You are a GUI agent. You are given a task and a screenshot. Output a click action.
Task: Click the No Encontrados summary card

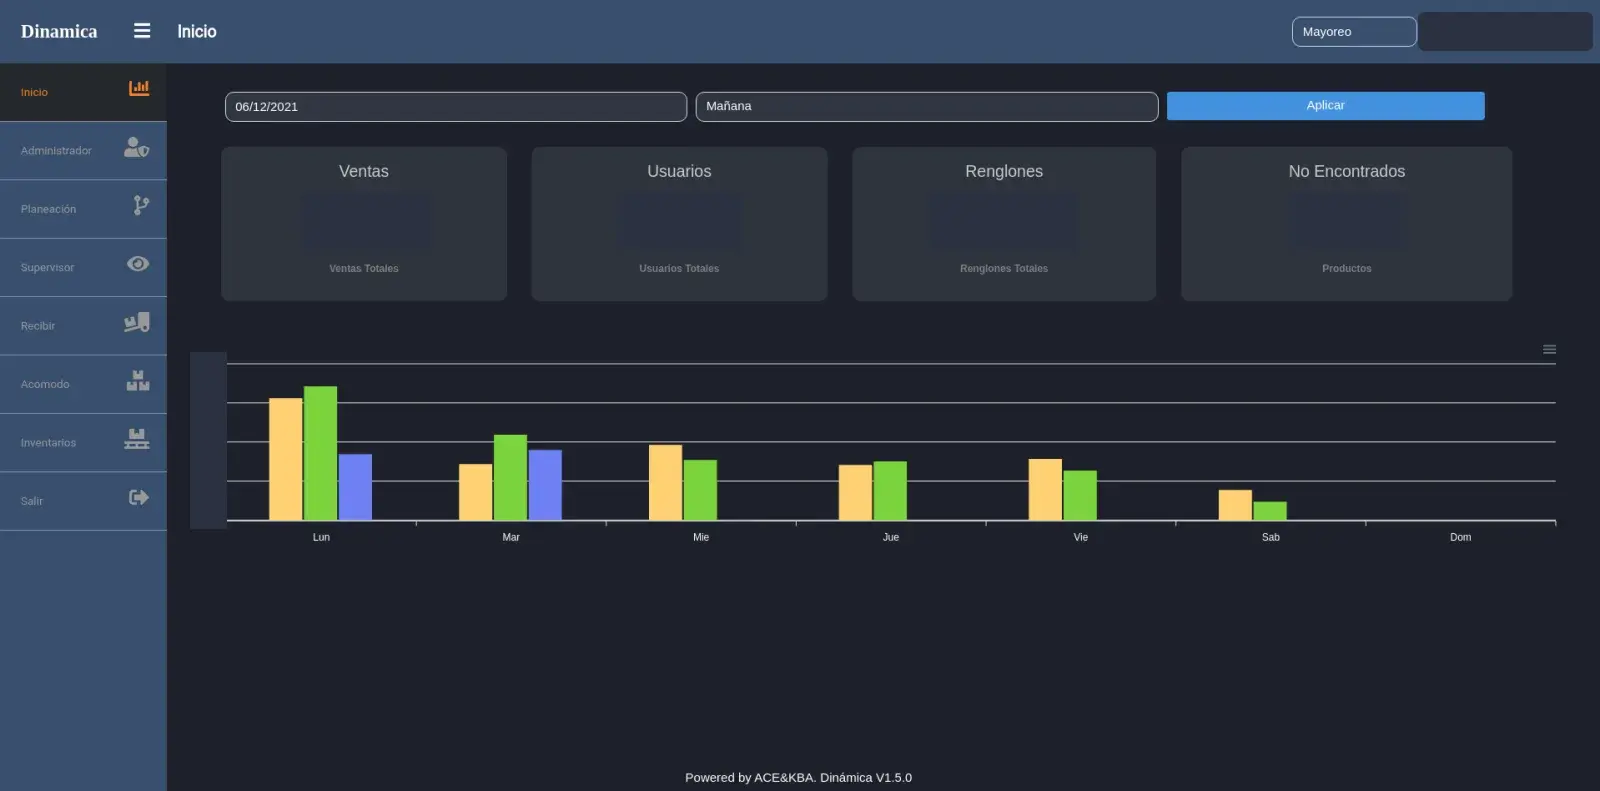(x=1347, y=224)
